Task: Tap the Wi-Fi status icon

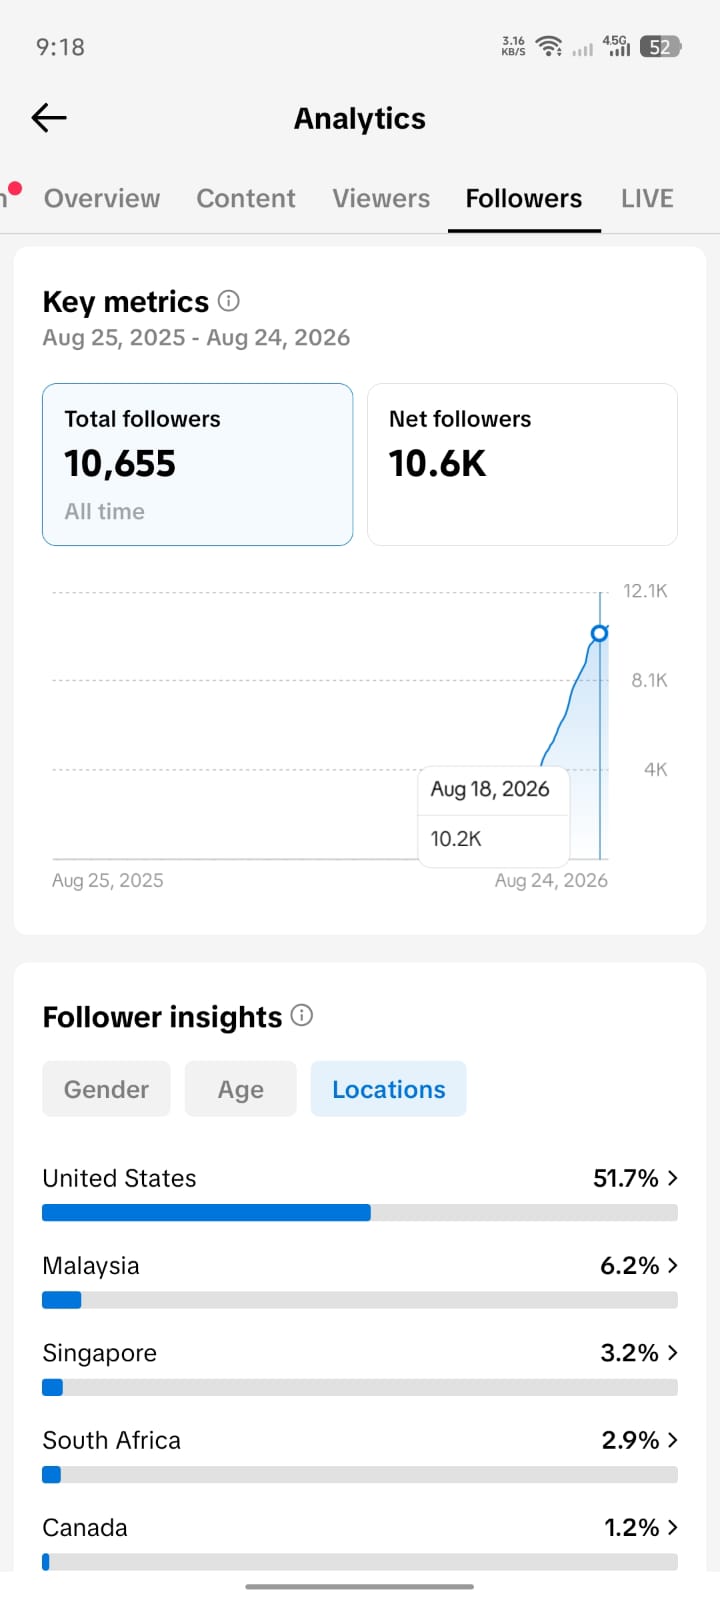Action: [x=548, y=46]
